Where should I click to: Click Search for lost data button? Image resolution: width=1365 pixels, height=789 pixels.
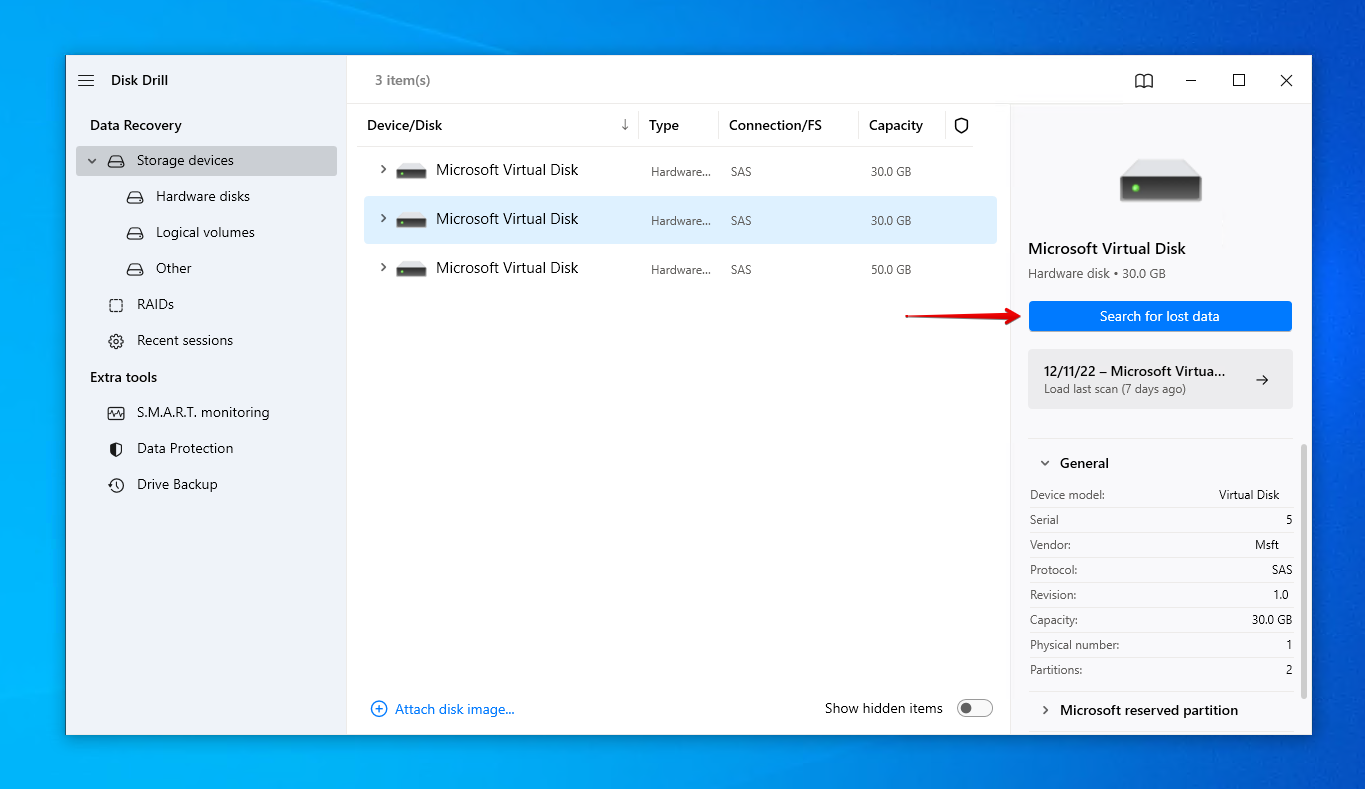1160,316
